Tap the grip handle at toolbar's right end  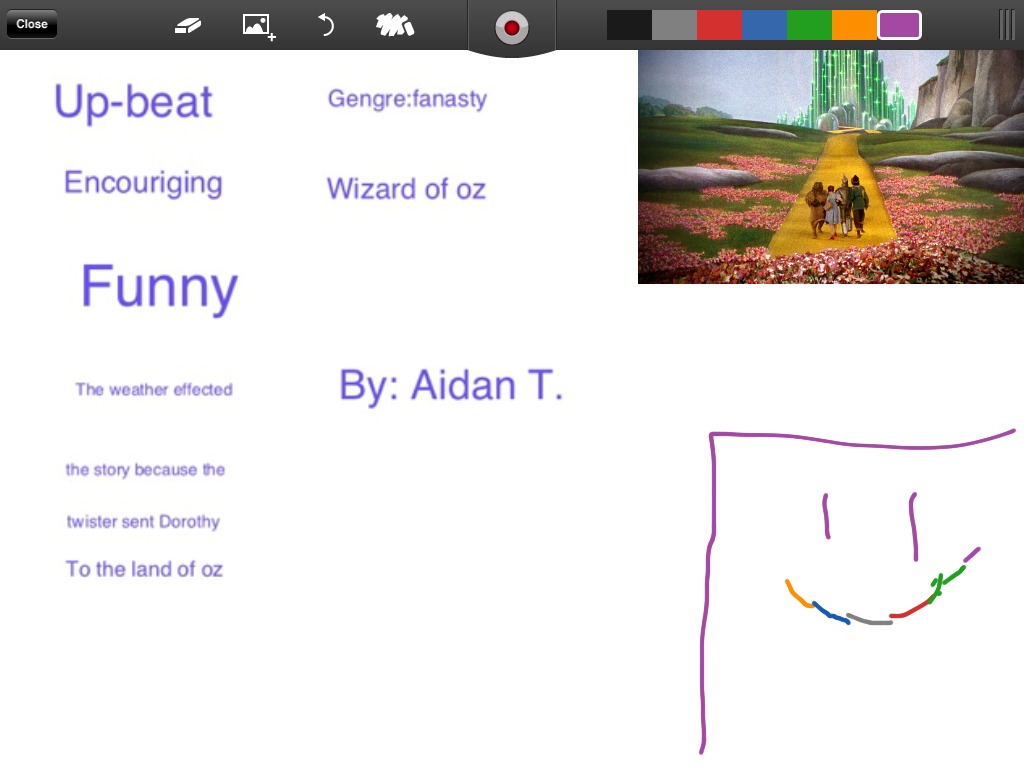[1007, 25]
